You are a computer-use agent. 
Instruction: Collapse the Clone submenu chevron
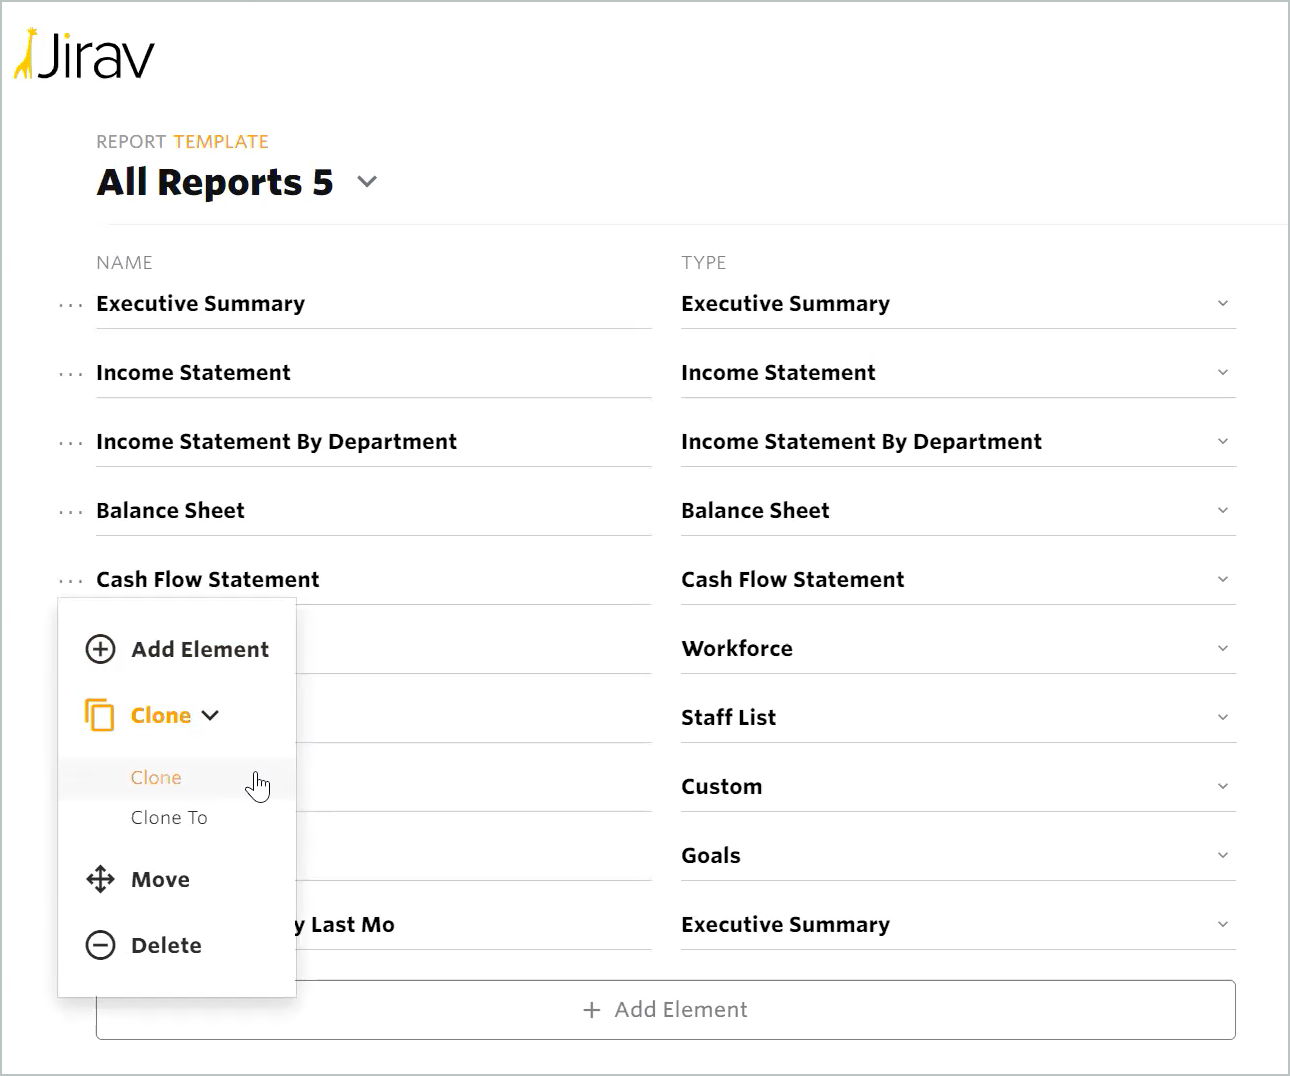(210, 715)
